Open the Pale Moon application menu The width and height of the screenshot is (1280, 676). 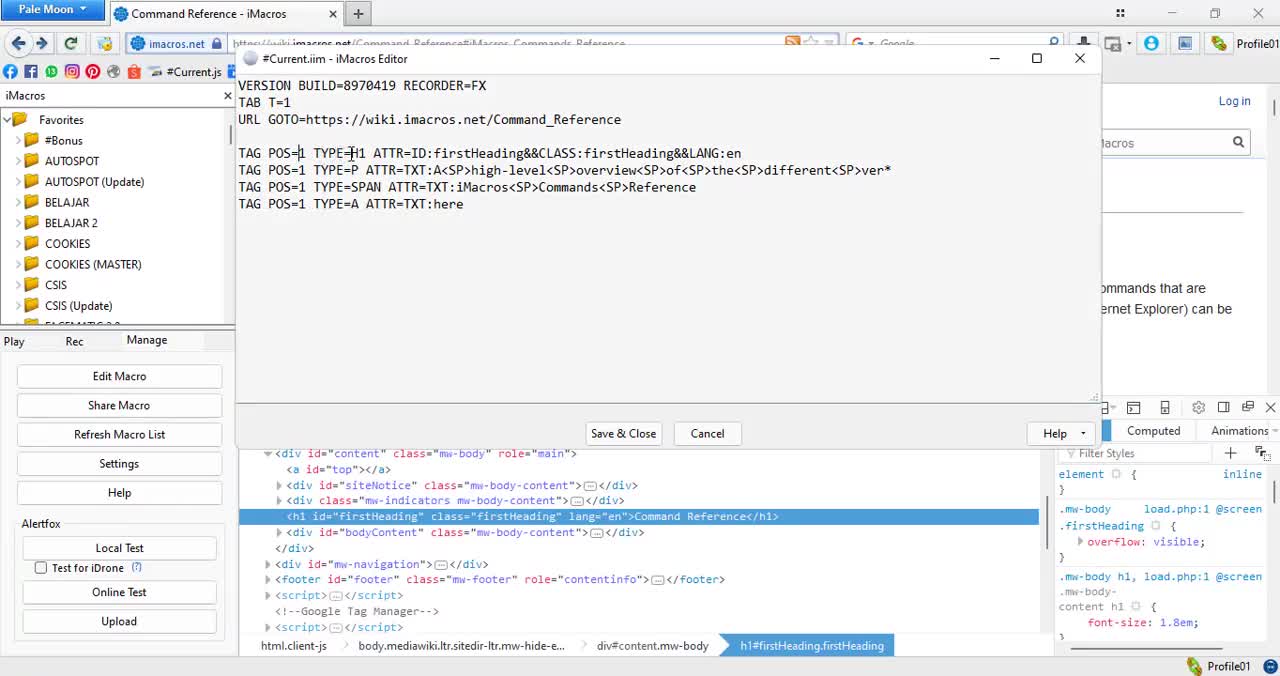[x=52, y=10]
